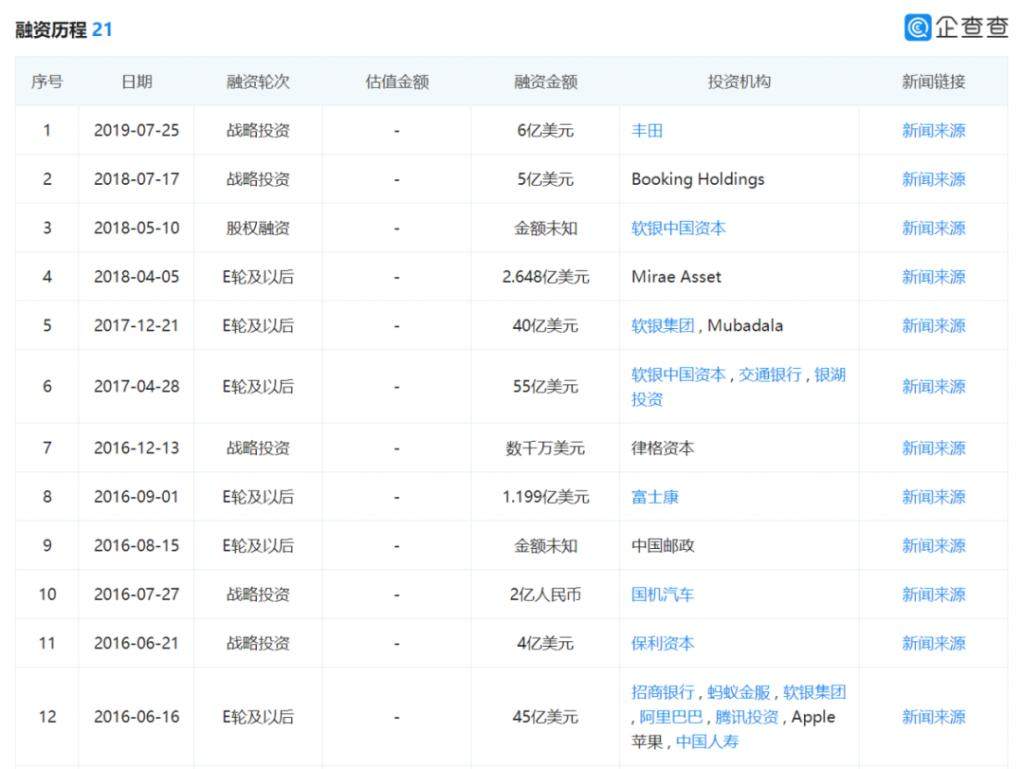This screenshot has height=769, width=1024.
Task: Click the 融资轮次 column header
Action: (258, 82)
